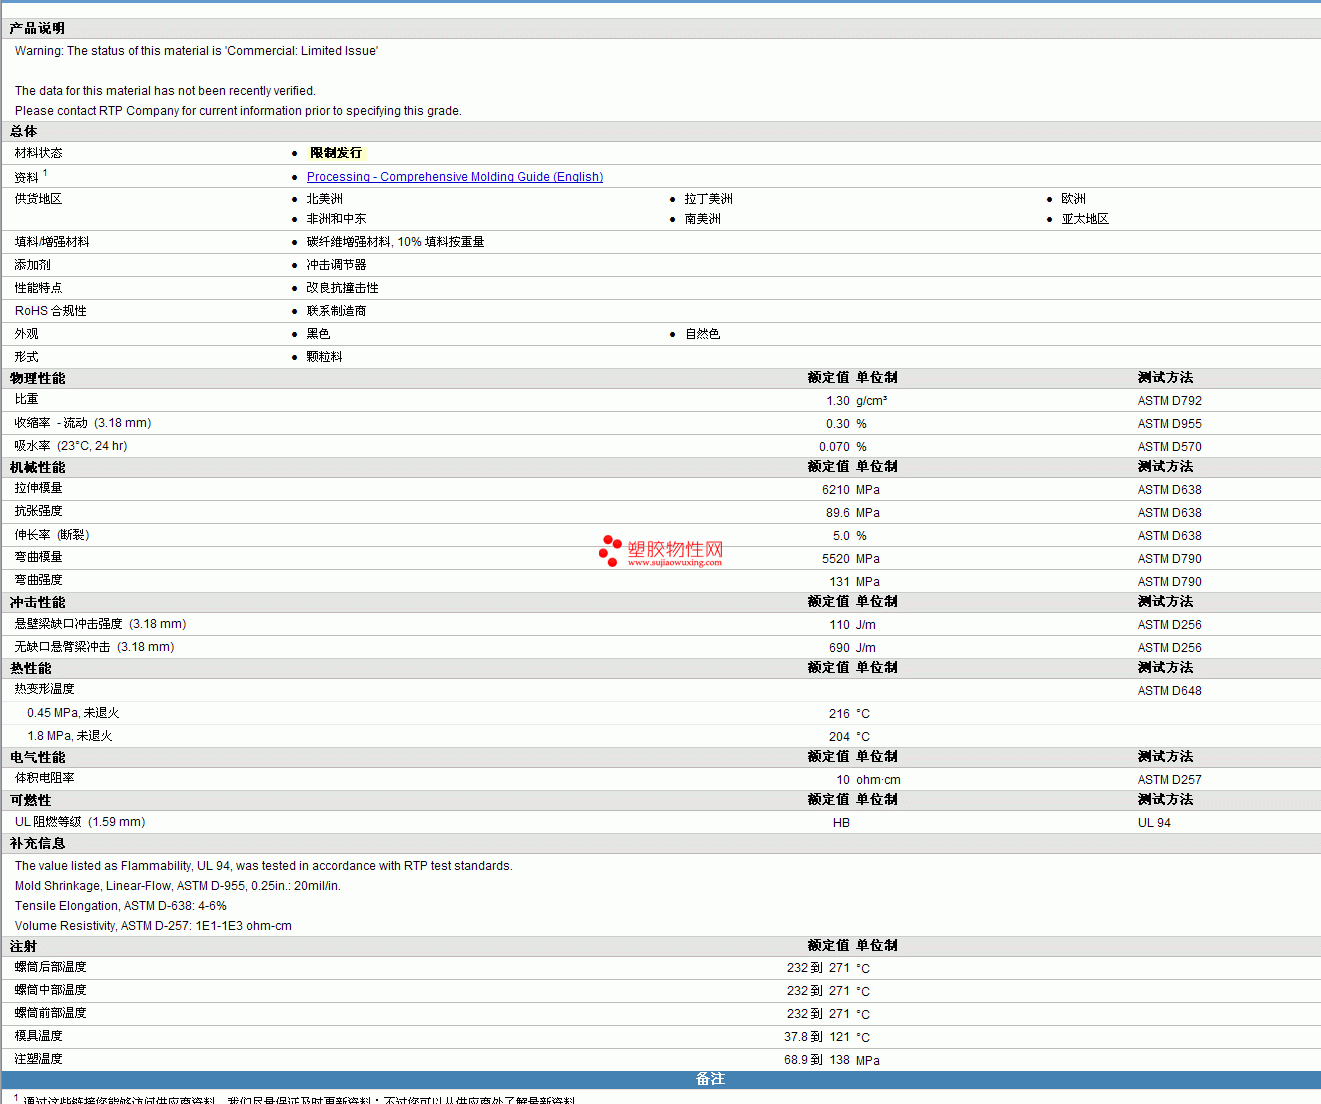Click the red dots watermark logo
Image resolution: width=1321 pixels, height=1104 pixels.
point(609,551)
